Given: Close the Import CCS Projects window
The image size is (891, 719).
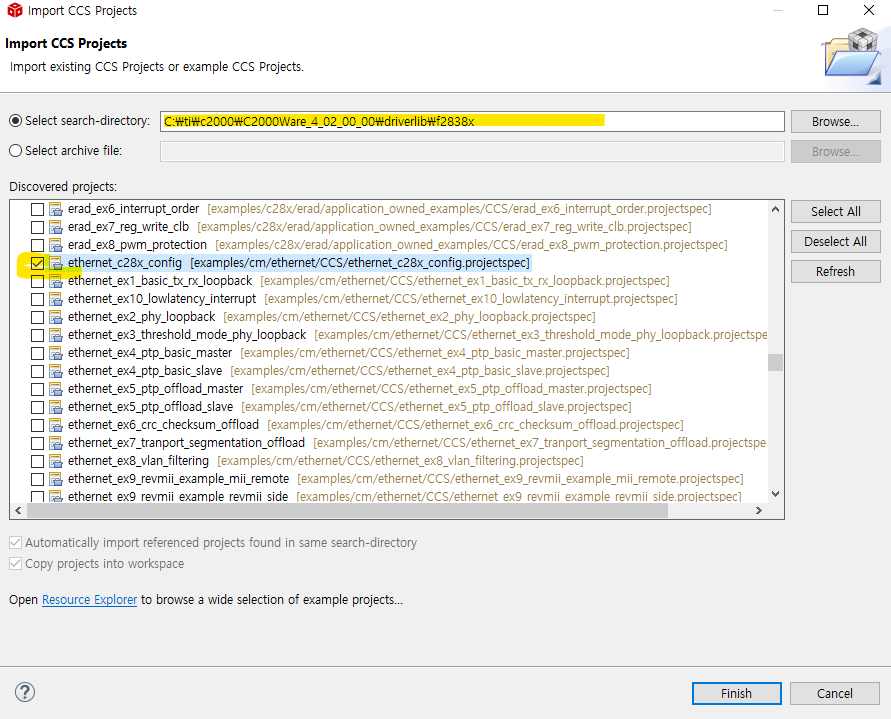Looking at the screenshot, I should coord(869,10).
